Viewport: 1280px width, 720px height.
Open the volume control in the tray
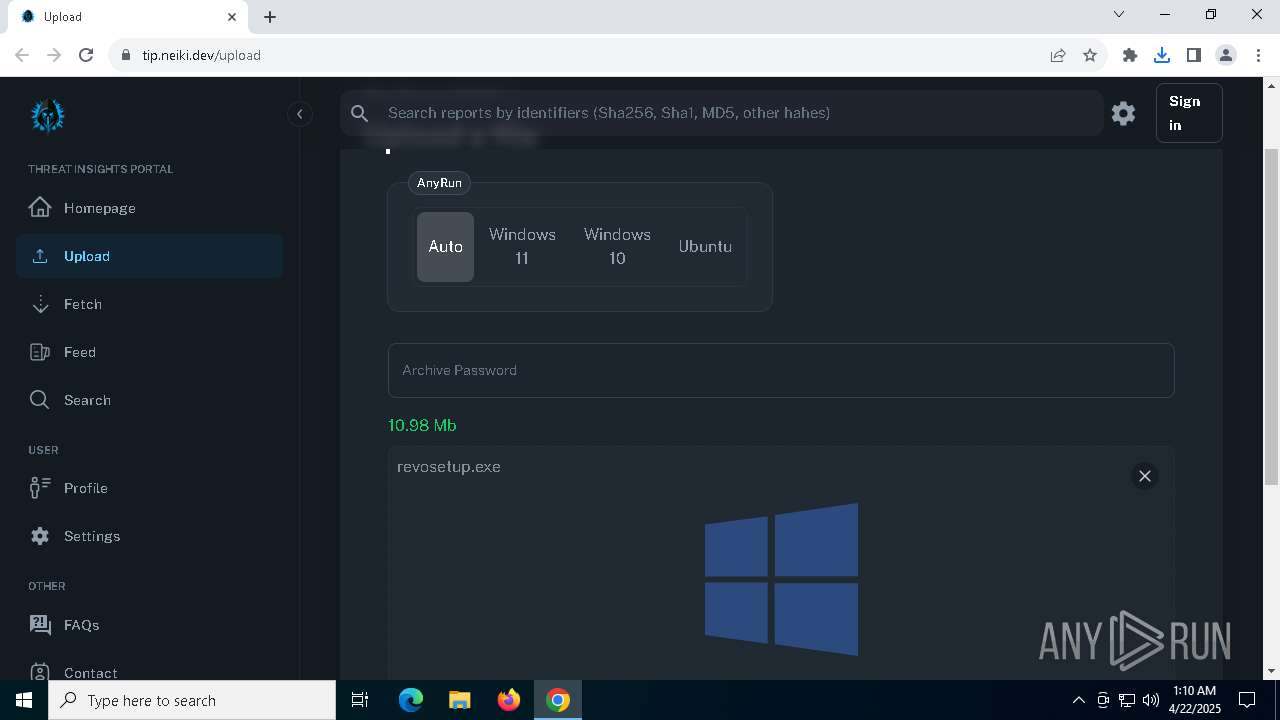[1151, 700]
